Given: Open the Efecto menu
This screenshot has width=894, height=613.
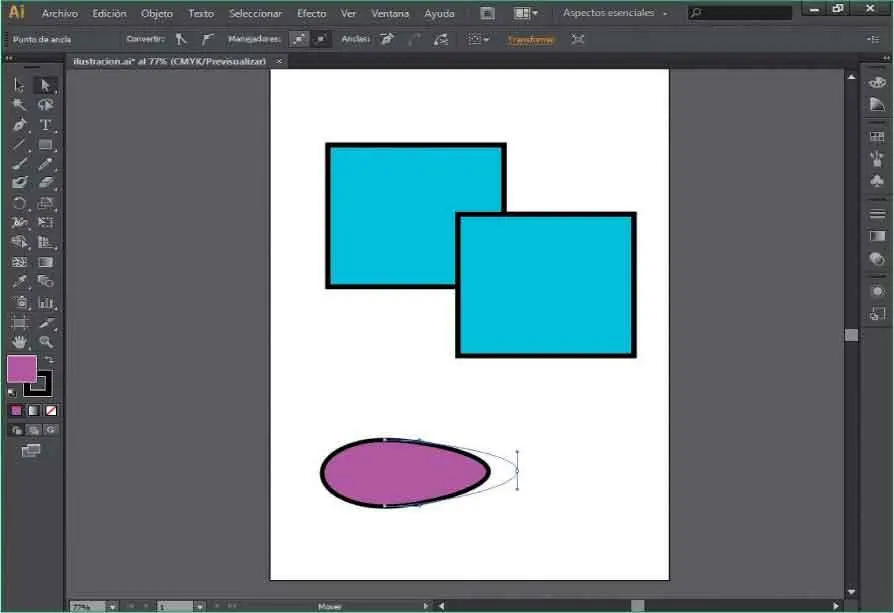Looking at the screenshot, I should click(x=311, y=13).
